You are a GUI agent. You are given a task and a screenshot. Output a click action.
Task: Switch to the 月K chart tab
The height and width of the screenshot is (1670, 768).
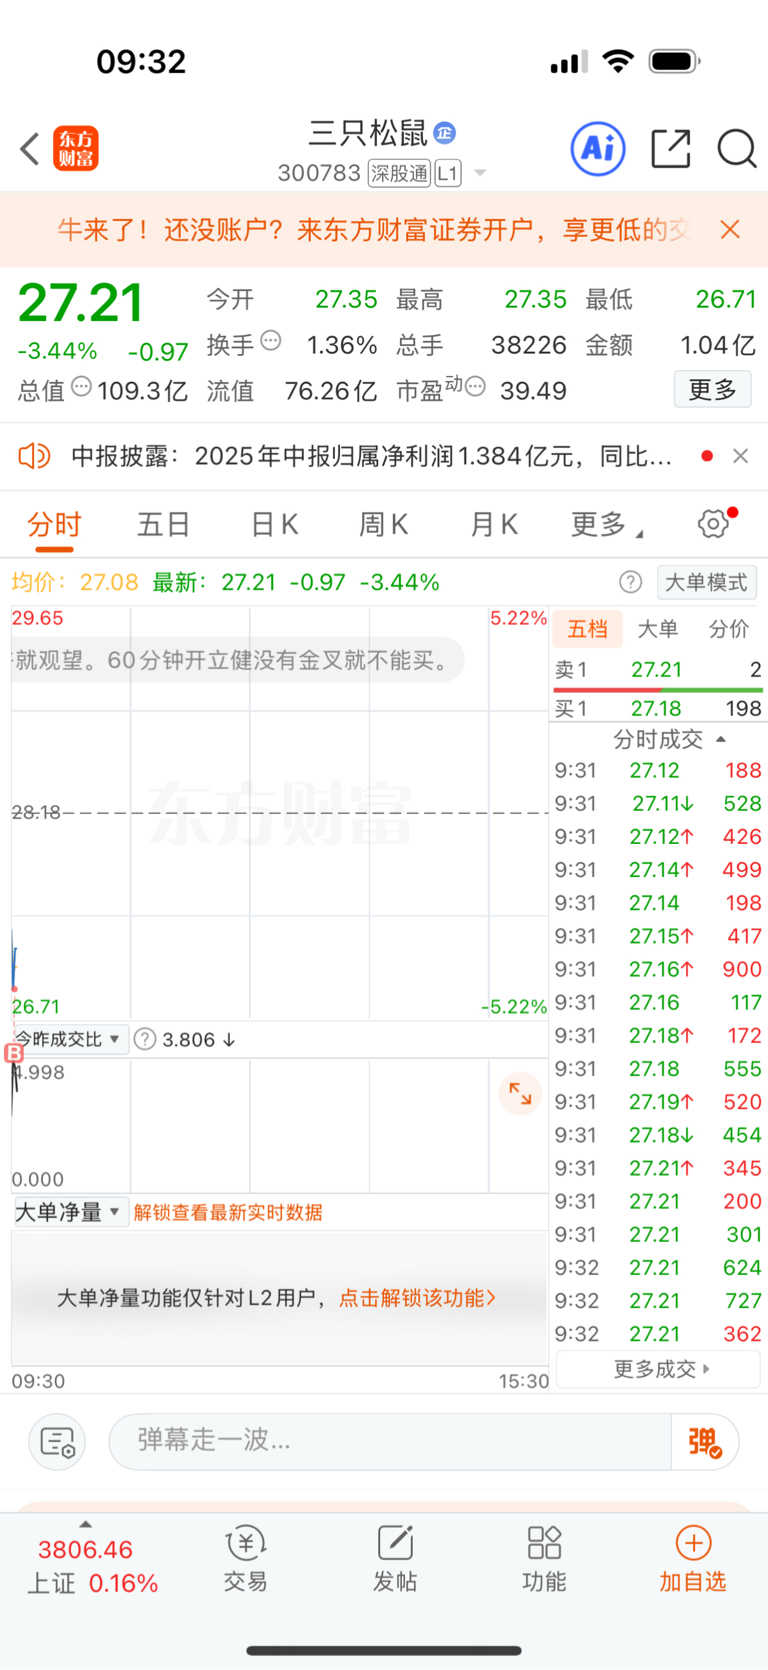[494, 524]
